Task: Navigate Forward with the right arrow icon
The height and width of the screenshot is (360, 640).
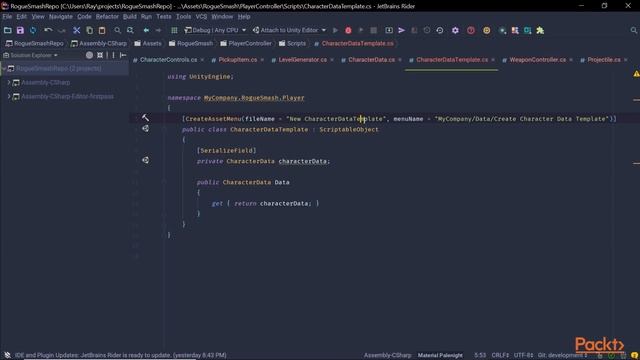Action: coord(158,30)
